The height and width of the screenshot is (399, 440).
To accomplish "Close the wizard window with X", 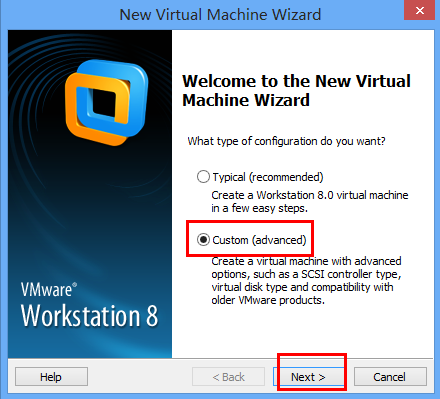I will 420,10.
